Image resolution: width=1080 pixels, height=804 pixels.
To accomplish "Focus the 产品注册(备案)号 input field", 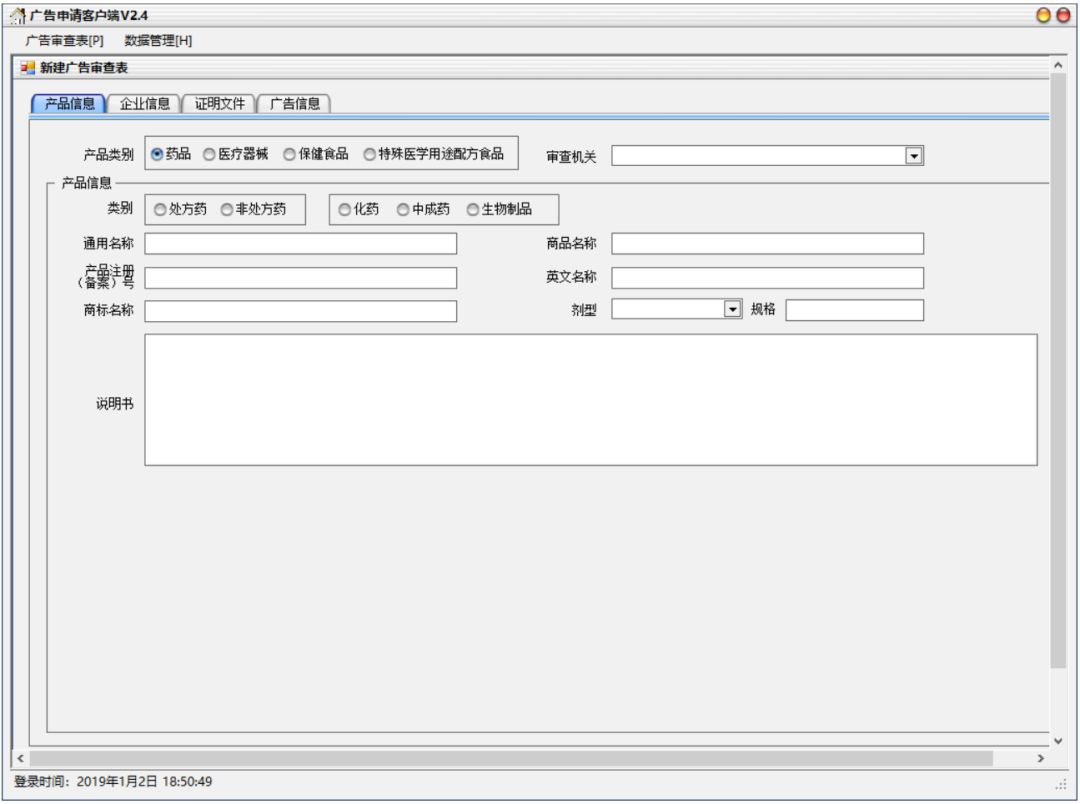I will [300, 278].
